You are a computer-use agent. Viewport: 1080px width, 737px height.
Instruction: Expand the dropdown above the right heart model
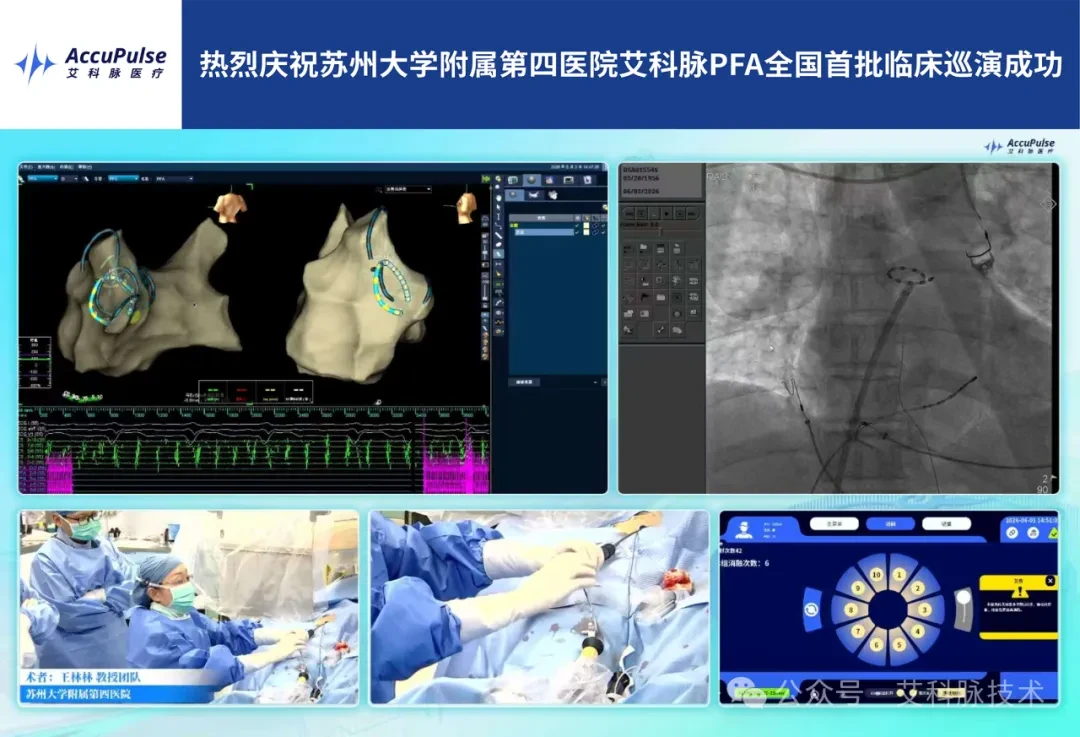408,189
